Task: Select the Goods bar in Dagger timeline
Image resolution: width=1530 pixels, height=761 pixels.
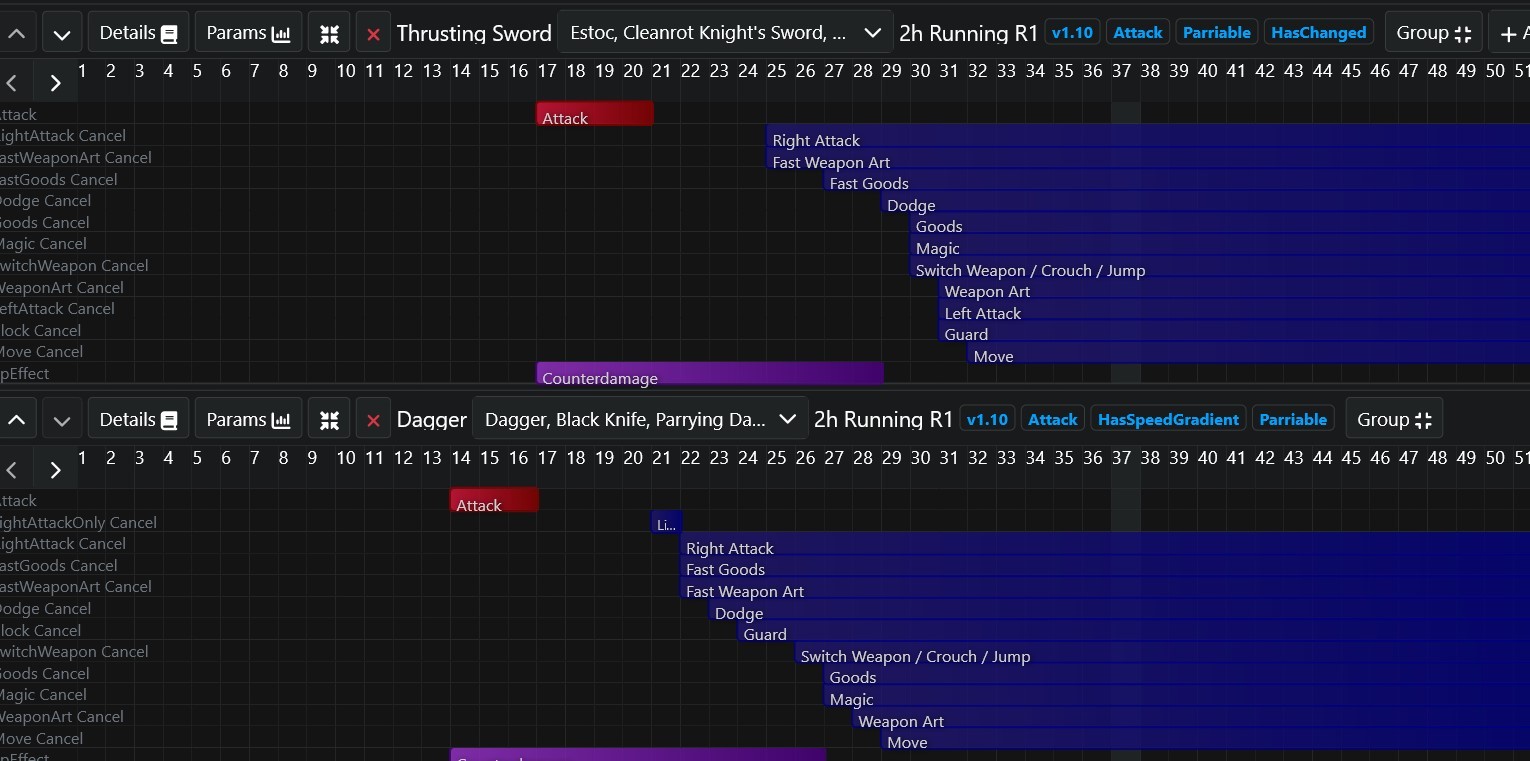Action: coord(1177,674)
